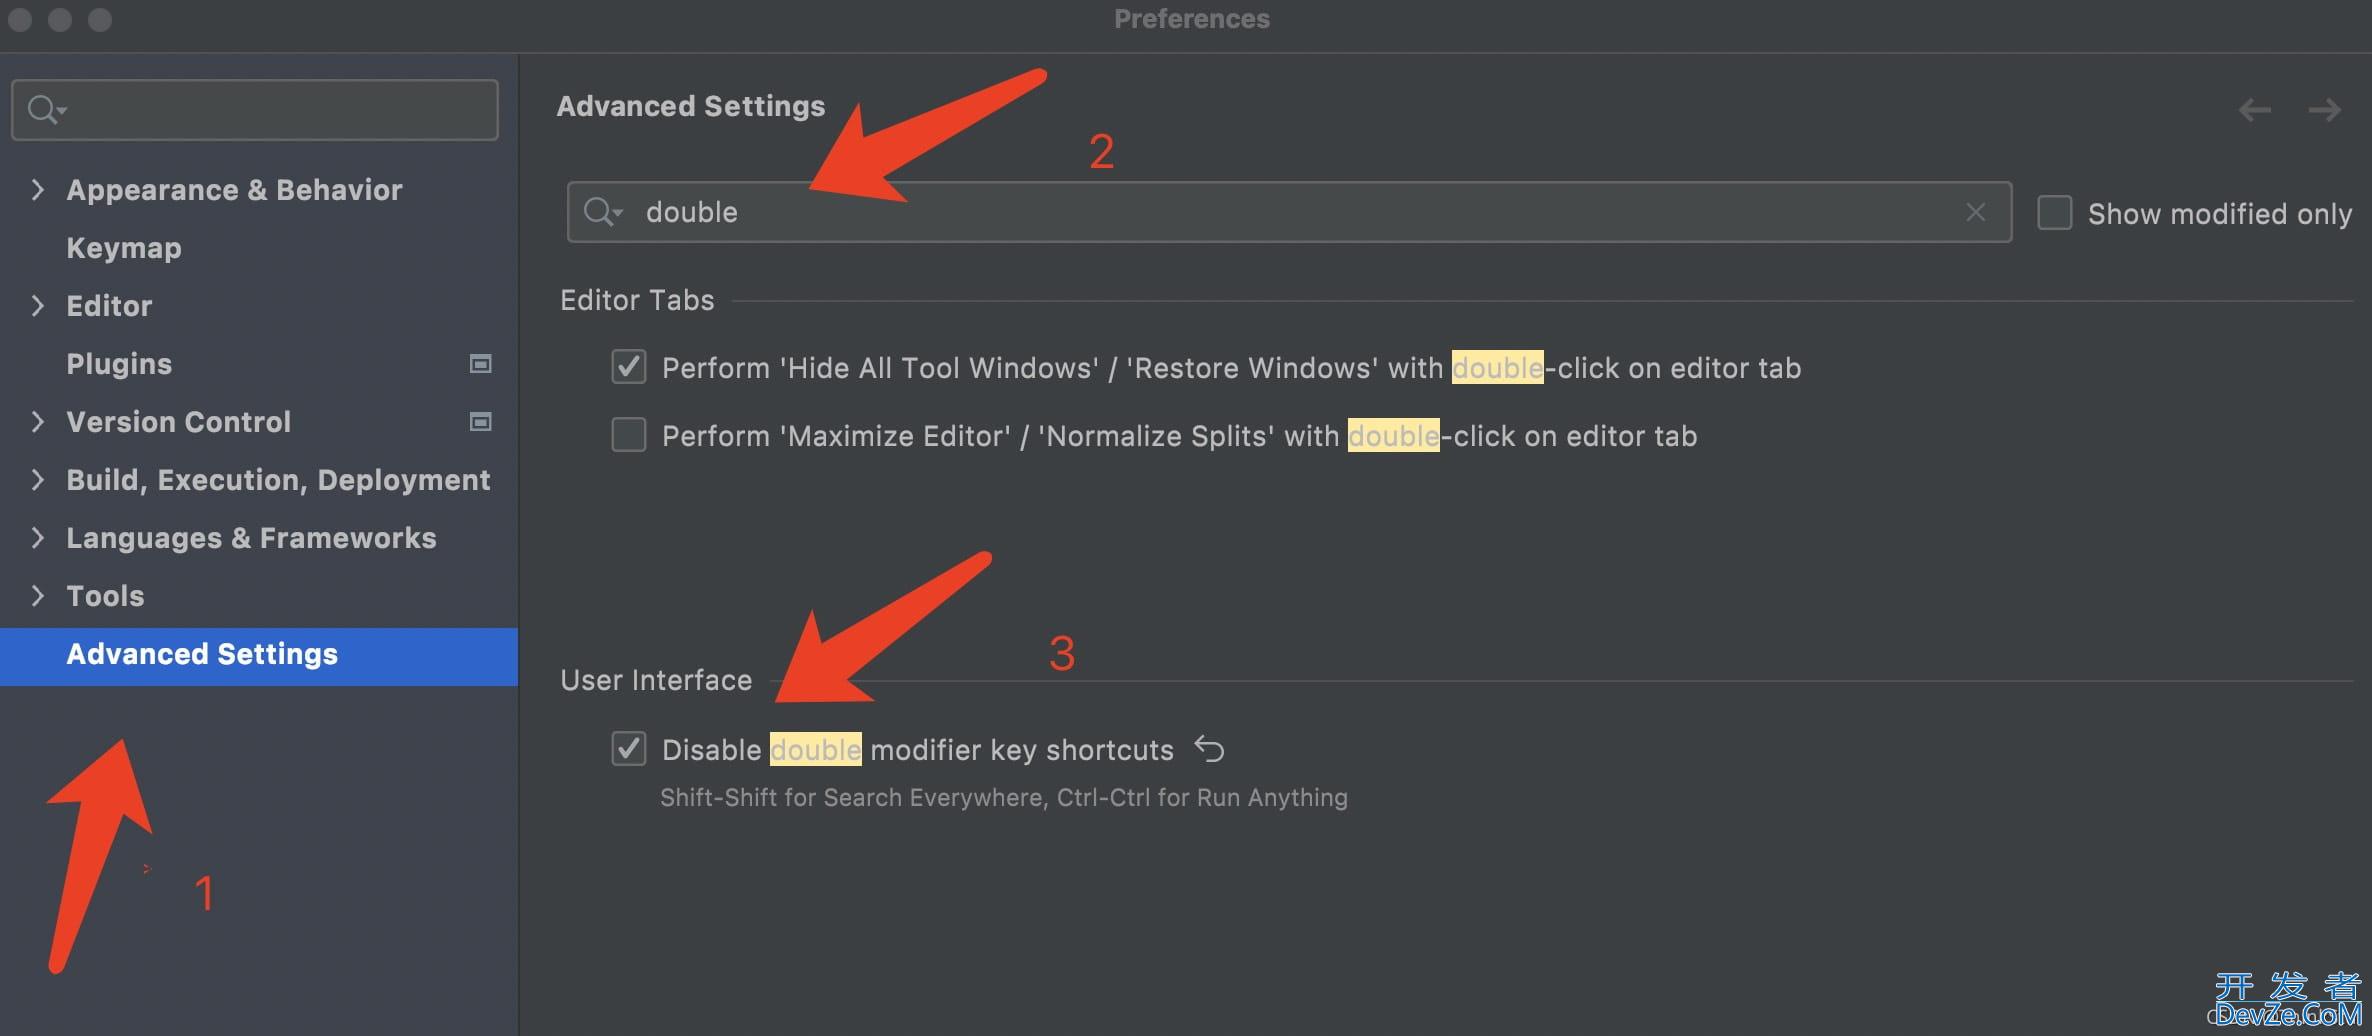The image size is (2372, 1036).
Task: Open the Plugins settings page
Action: click(x=119, y=364)
